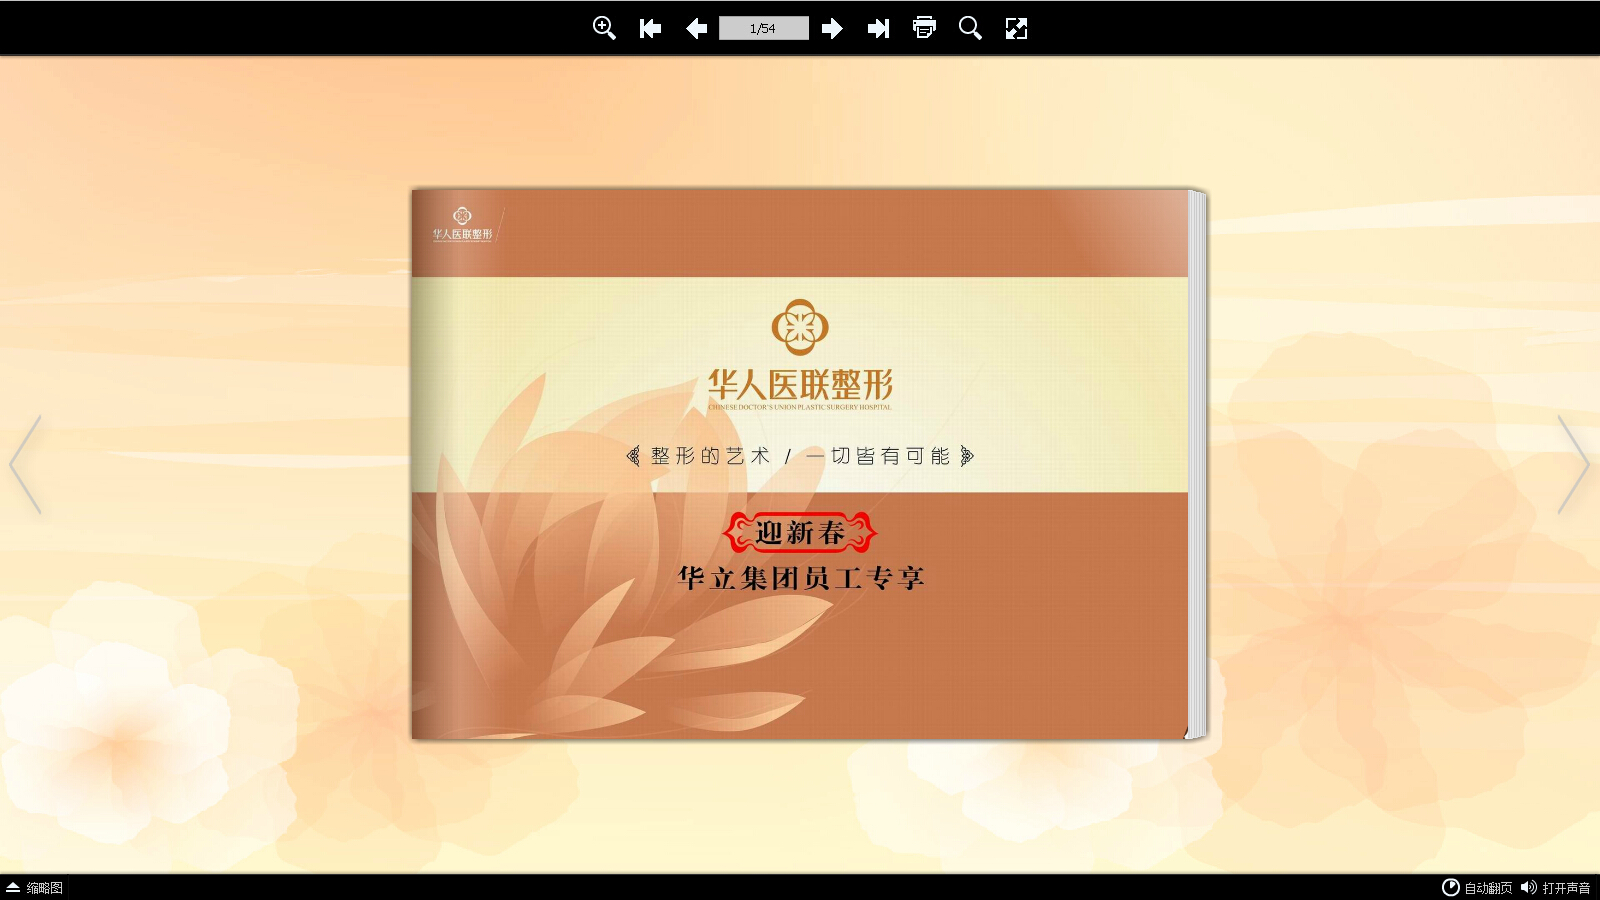The width and height of the screenshot is (1600, 900).
Task: Toggle 自动翻页 auto flip
Action: coord(1477,888)
